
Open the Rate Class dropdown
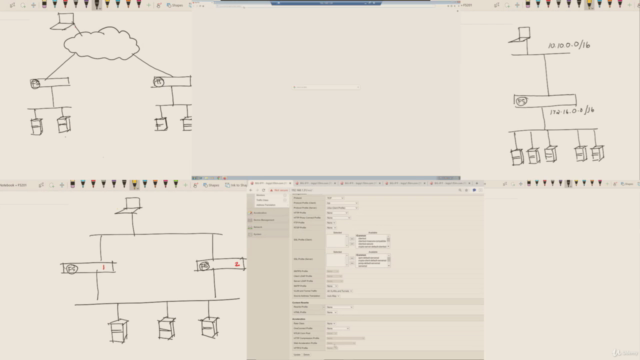tap(331, 323)
